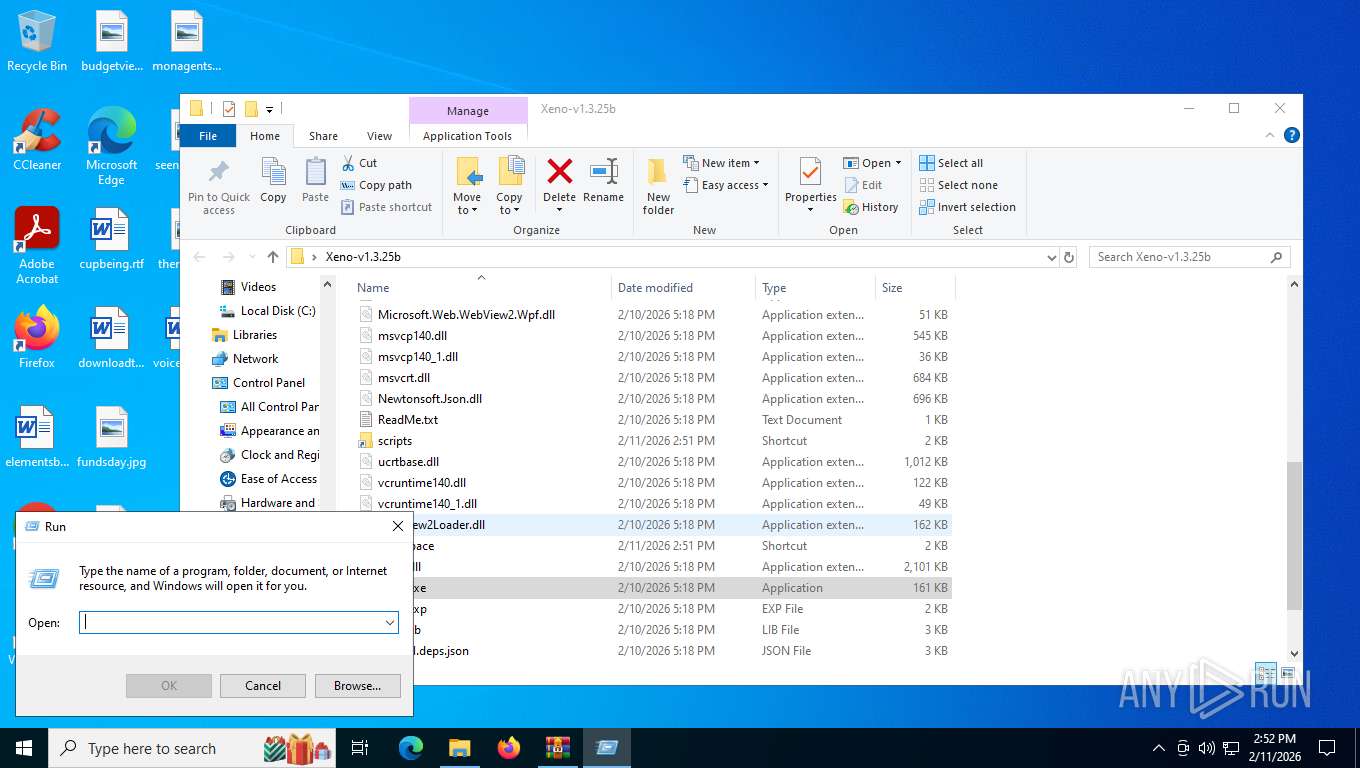
Task: Click Select none in ribbon
Action: coord(958,185)
